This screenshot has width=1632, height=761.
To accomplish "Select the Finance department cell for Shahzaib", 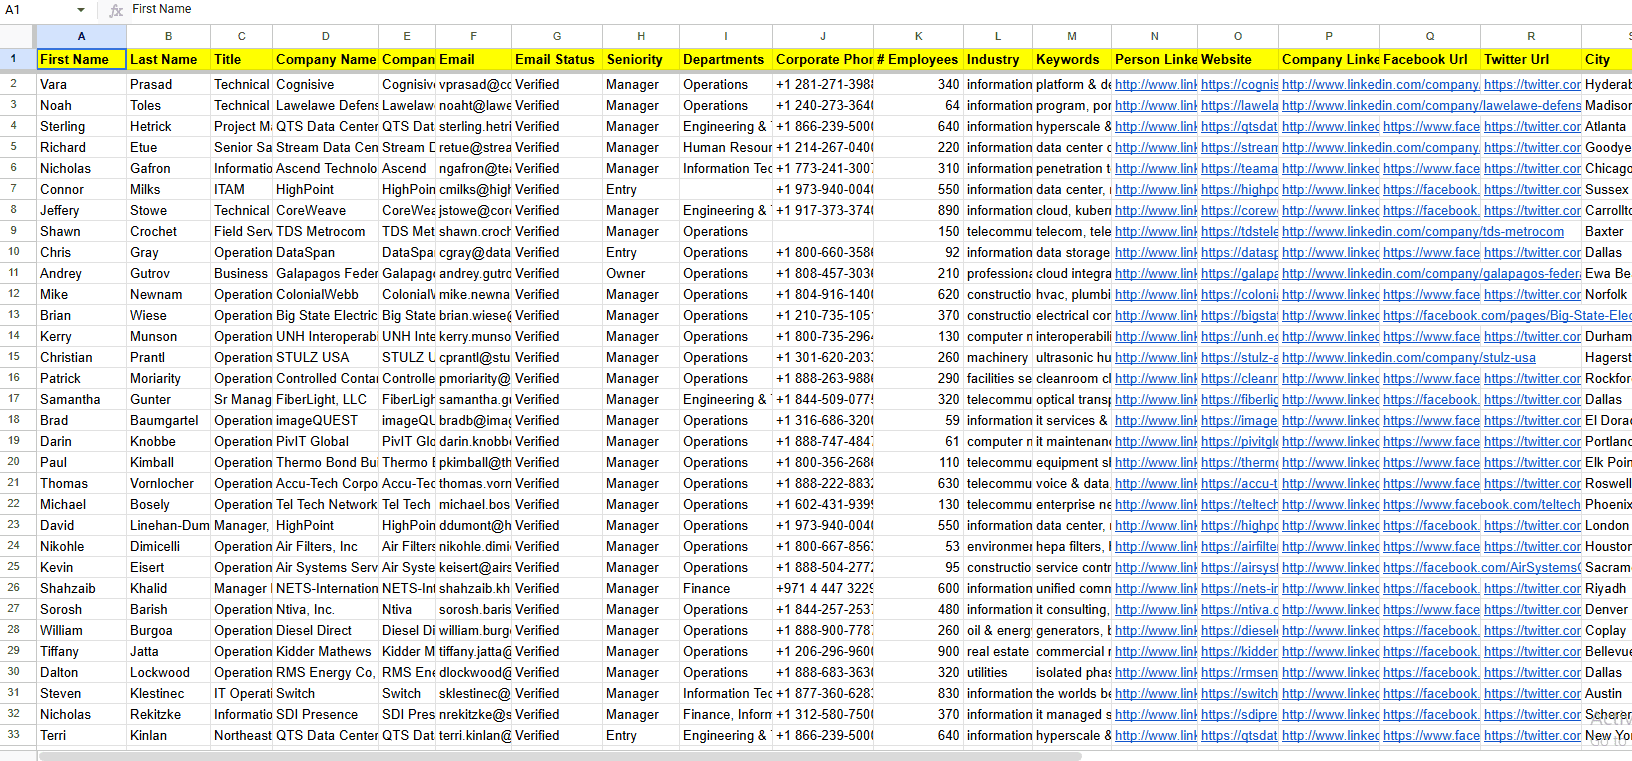I will coord(726,589).
